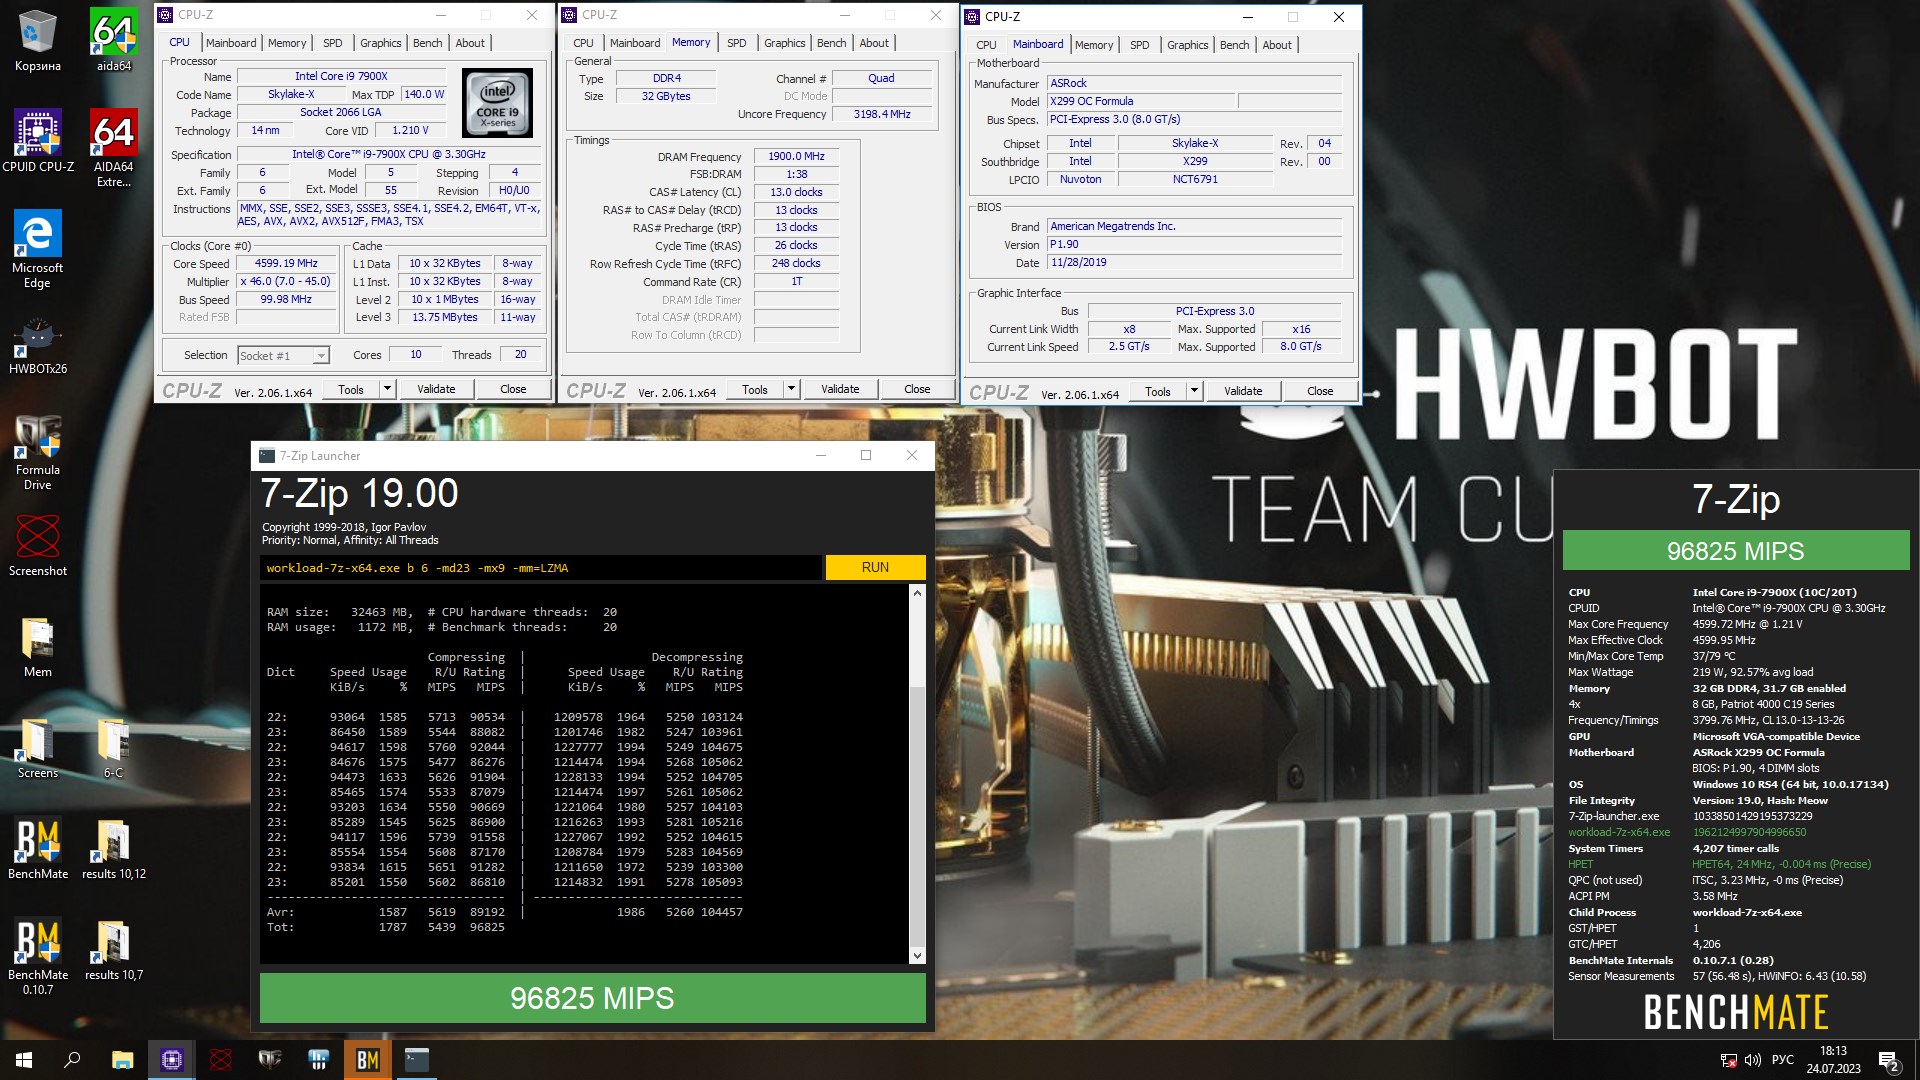
Task: Expand Tools arrow in CPU-Z Memory window
Action: [791, 389]
